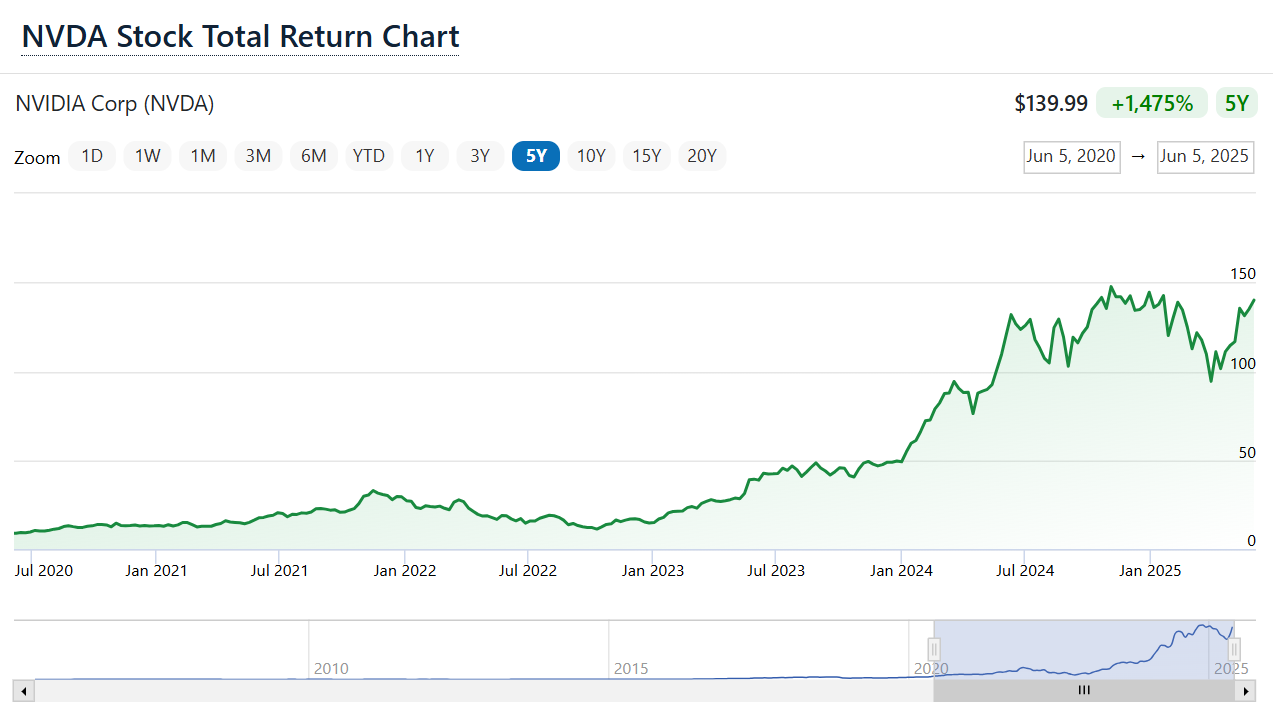Viewport: 1273px width, 715px height.
Task: Grab the right navigator range handle
Action: click(1234, 651)
